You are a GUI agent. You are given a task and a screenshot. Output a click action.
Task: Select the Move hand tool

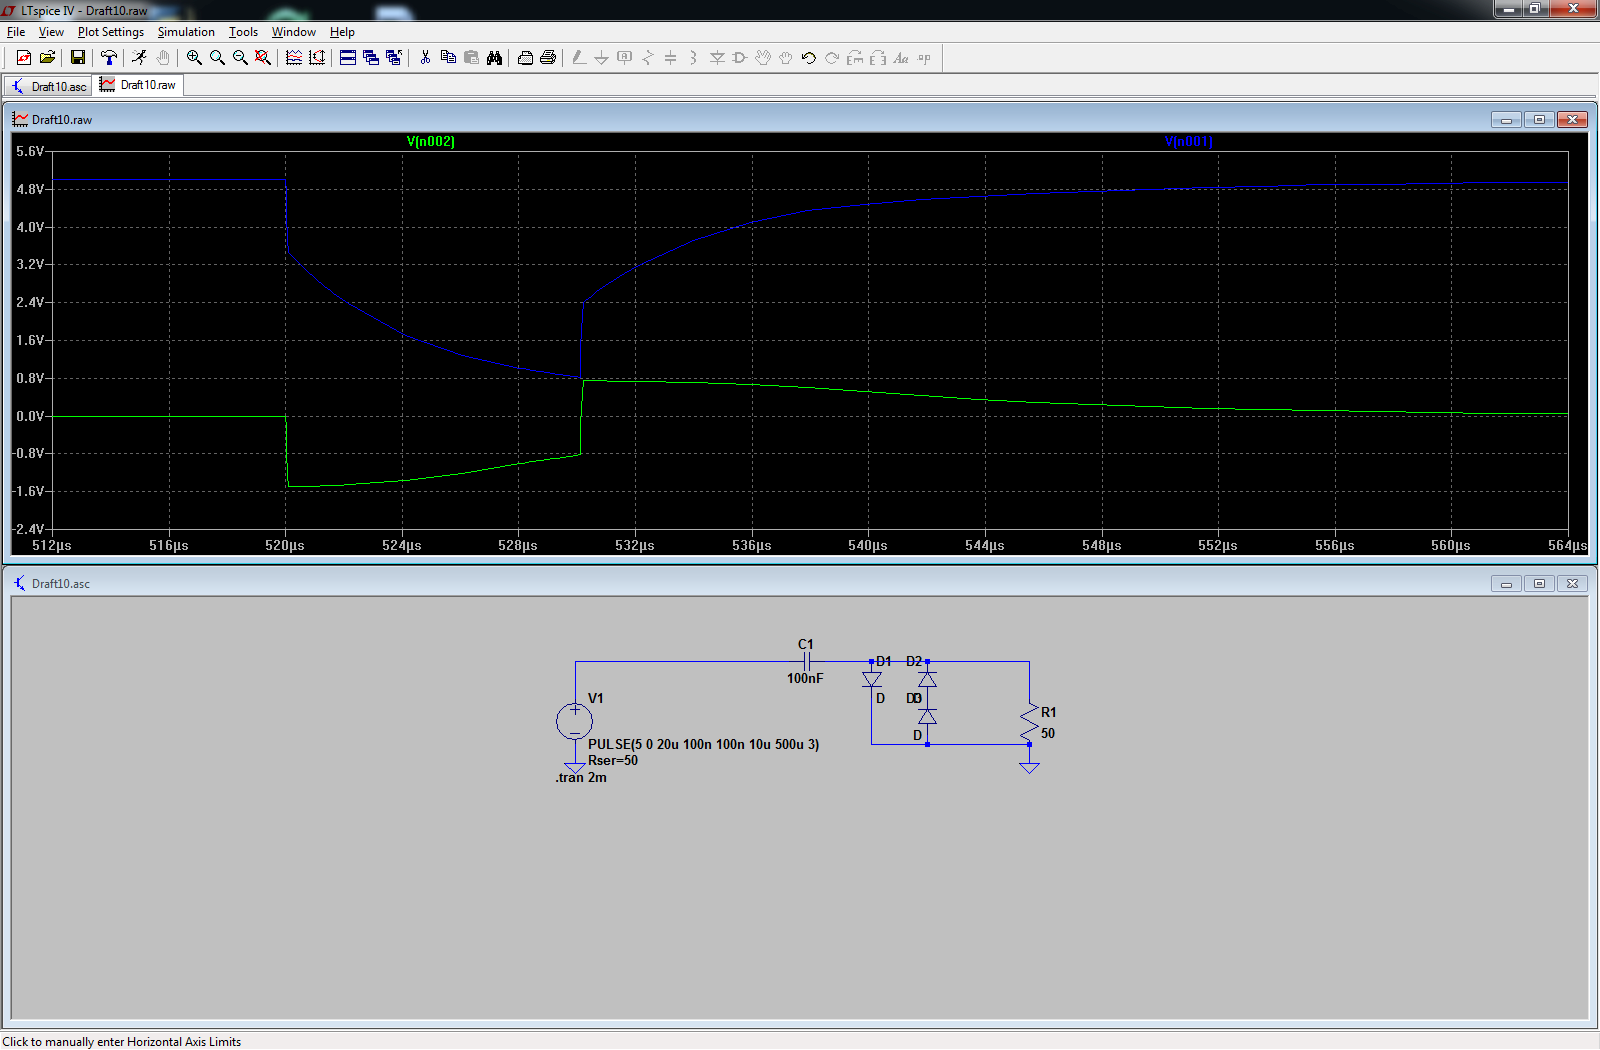(x=763, y=58)
